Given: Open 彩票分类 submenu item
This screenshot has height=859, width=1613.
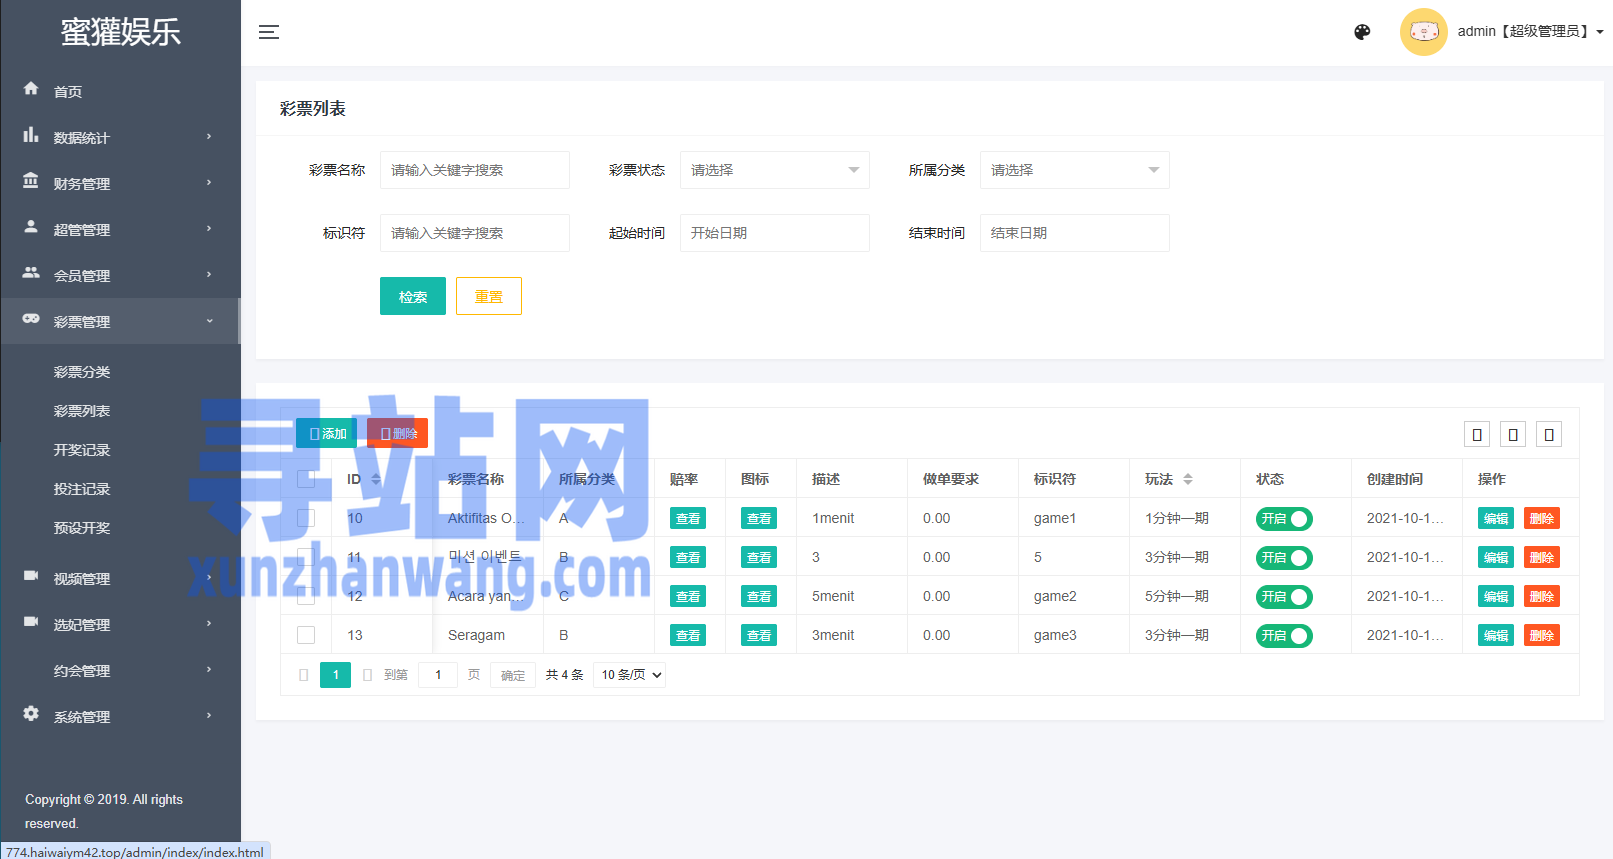Looking at the screenshot, I should pos(82,372).
